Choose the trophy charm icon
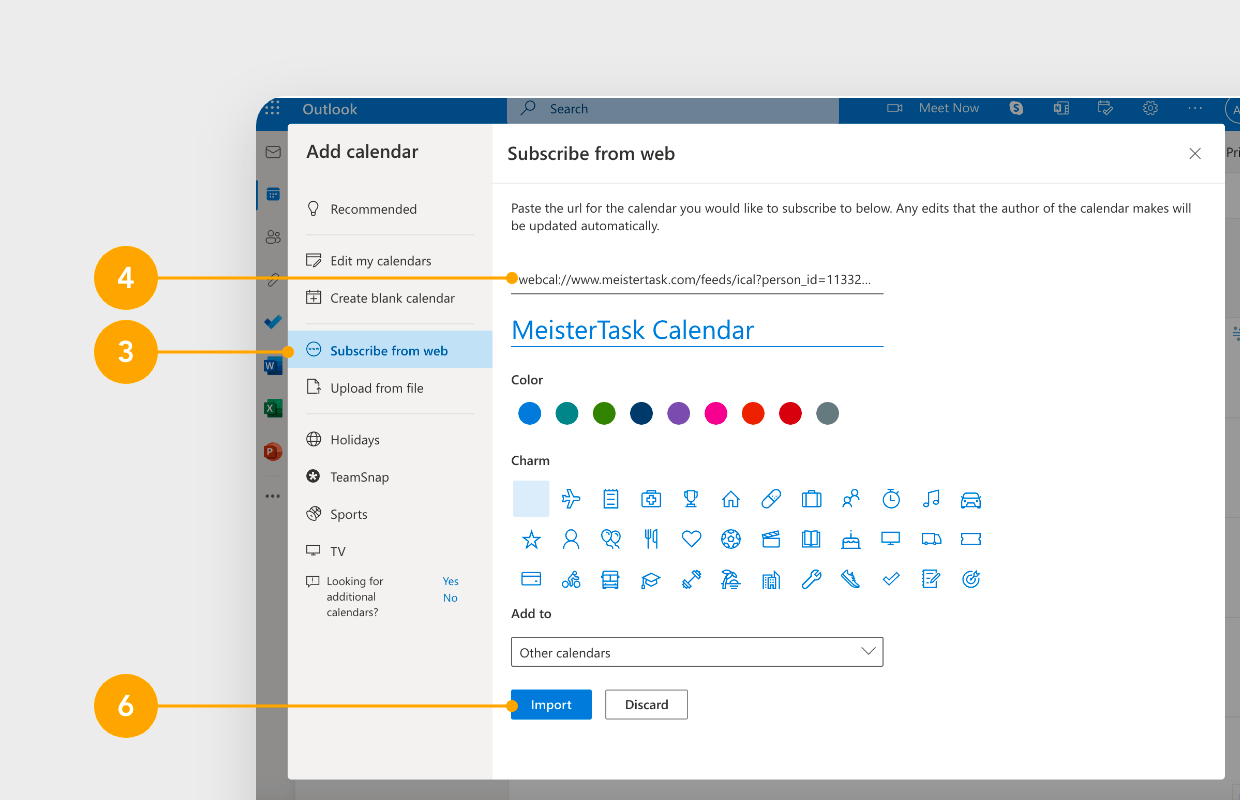Viewport: 1240px width, 800px height. pyautogui.click(x=691, y=499)
